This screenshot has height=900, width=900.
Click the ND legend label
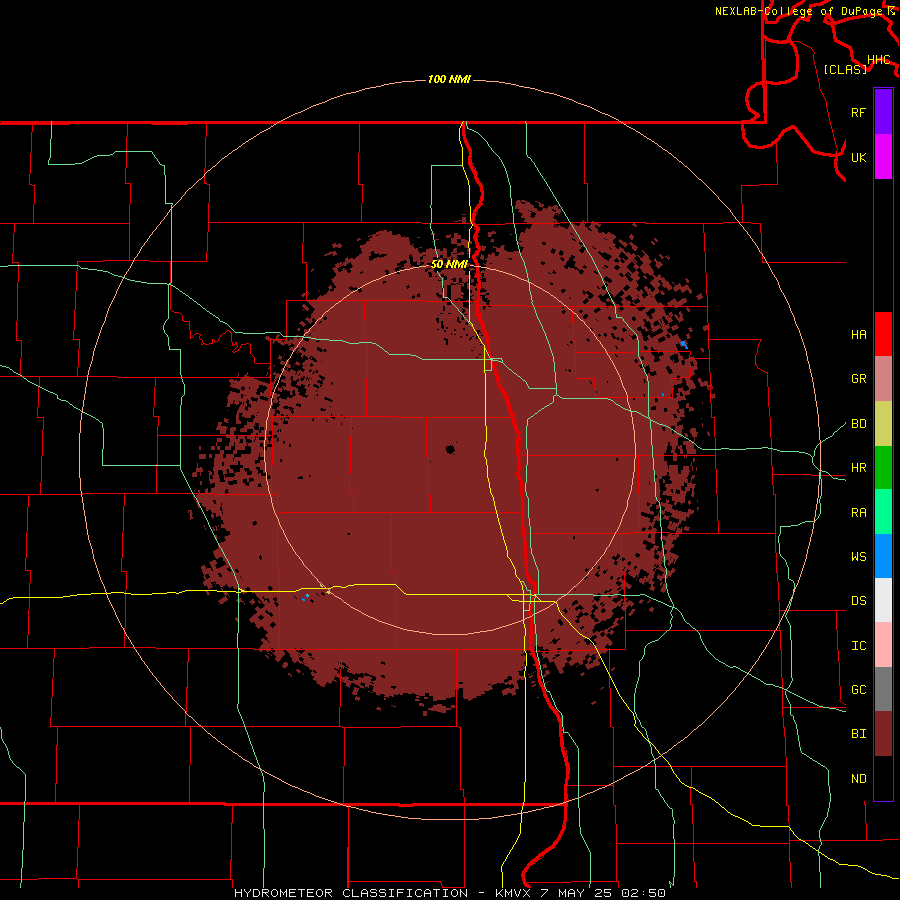coord(858,778)
